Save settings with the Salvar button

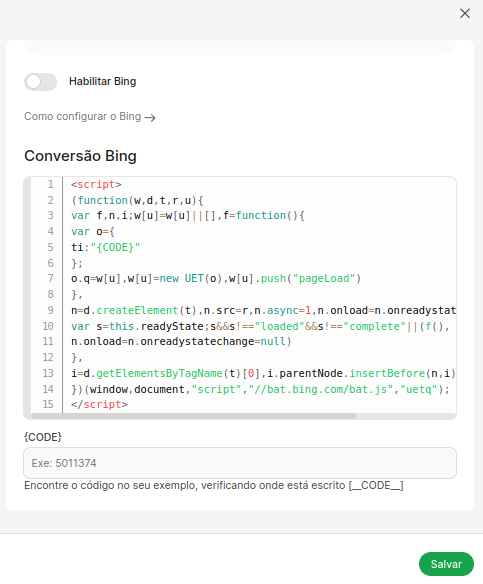click(446, 564)
